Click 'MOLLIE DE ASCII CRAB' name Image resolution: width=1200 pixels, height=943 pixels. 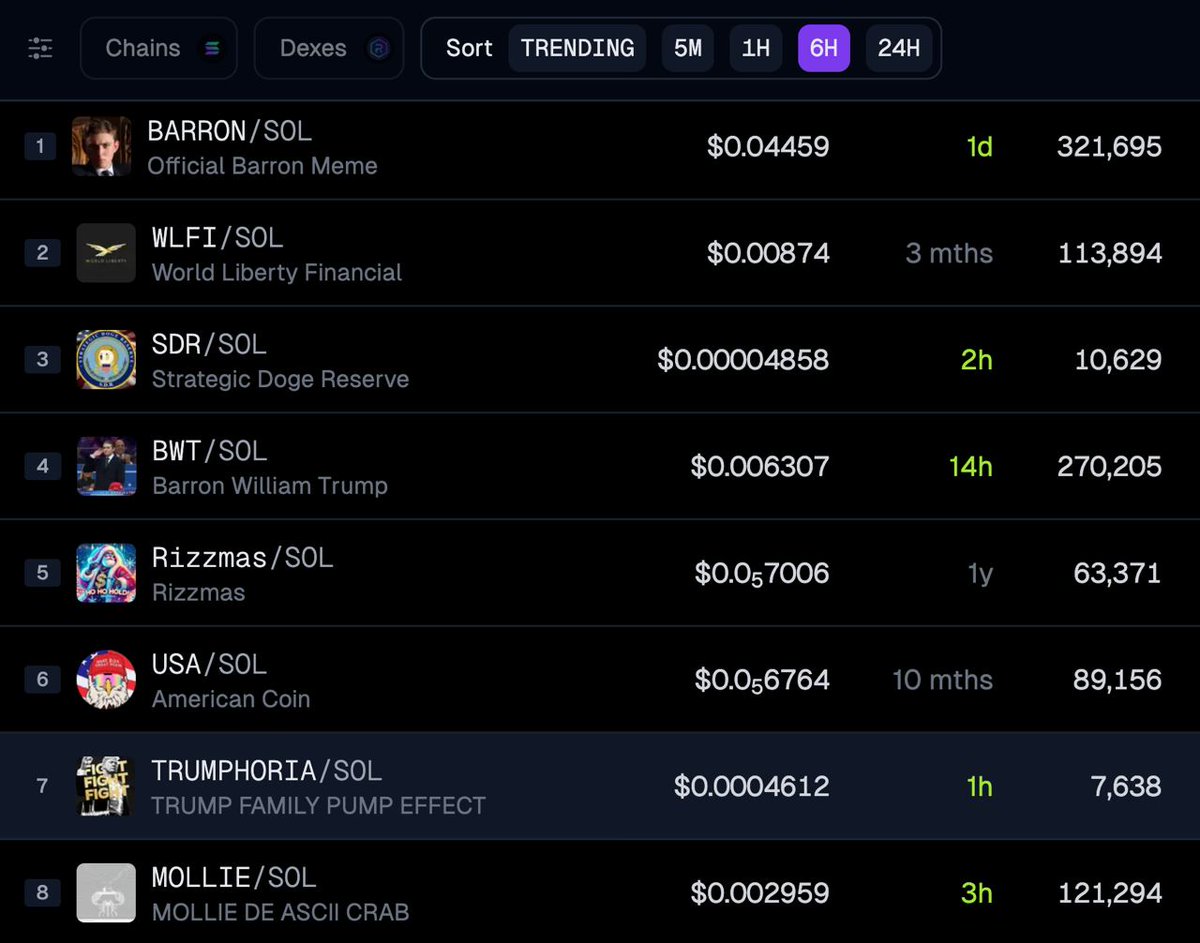280,912
